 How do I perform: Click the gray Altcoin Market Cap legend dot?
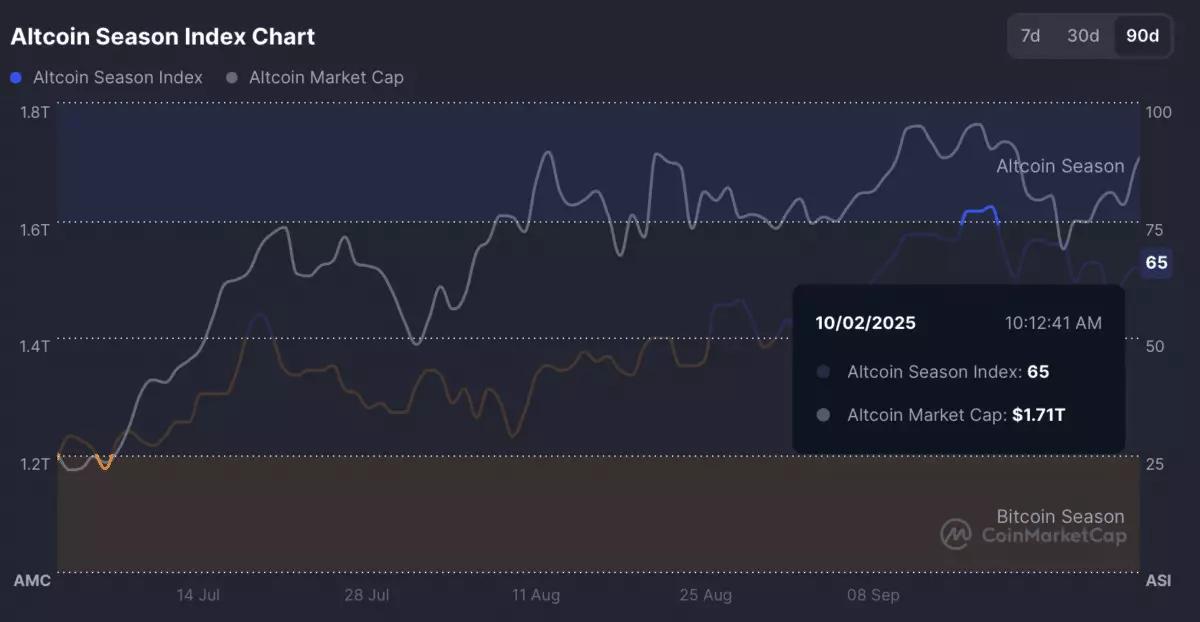232,77
